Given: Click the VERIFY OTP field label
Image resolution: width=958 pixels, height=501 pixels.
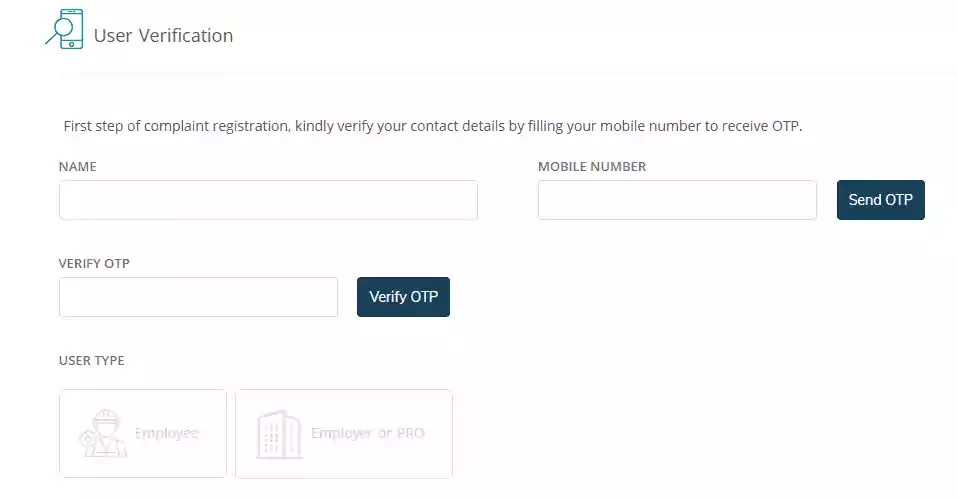Looking at the screenshot, I should (x=94, y=263).
